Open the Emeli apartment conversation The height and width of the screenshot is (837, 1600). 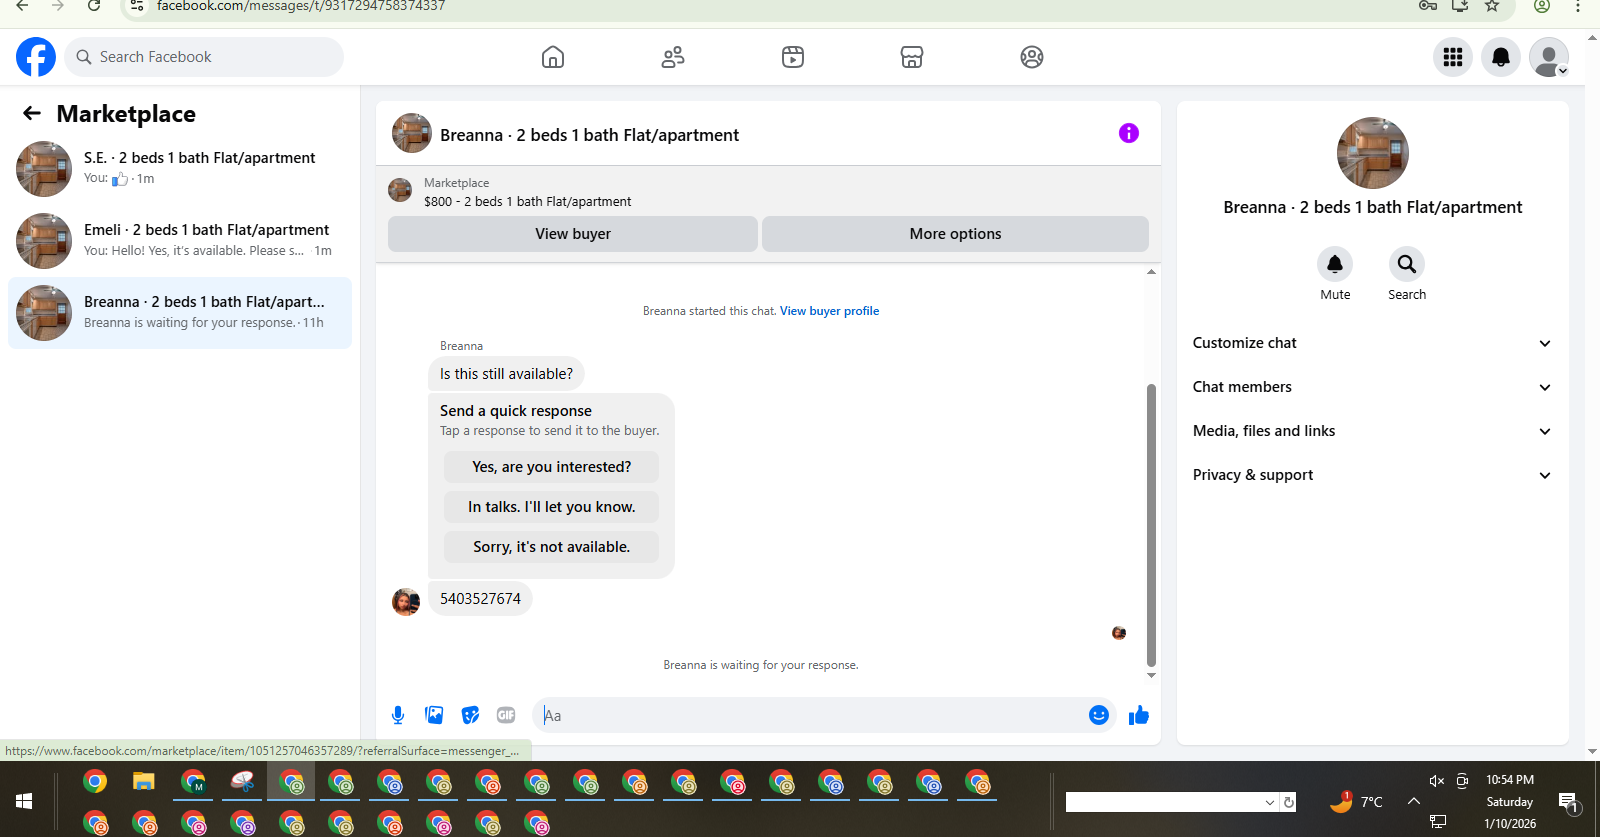tap(180, 241)
